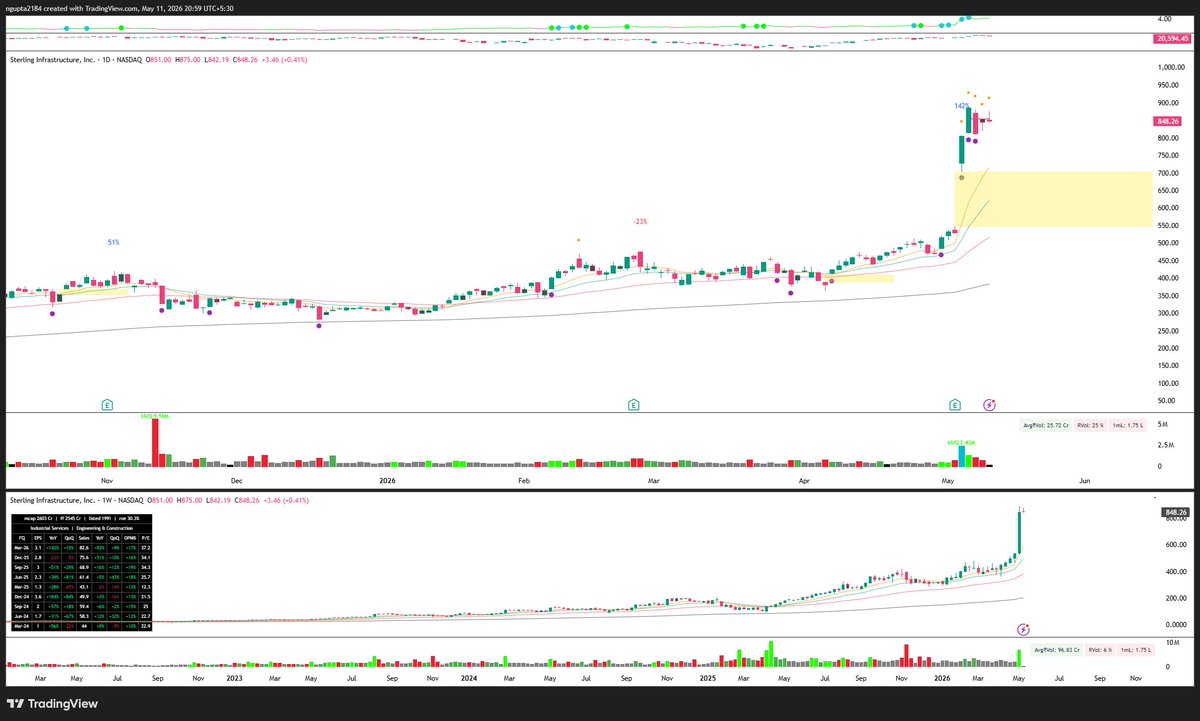Click the 37.2 P/E value in the table
Viewport: 1200px width, 721px height.
145,548
